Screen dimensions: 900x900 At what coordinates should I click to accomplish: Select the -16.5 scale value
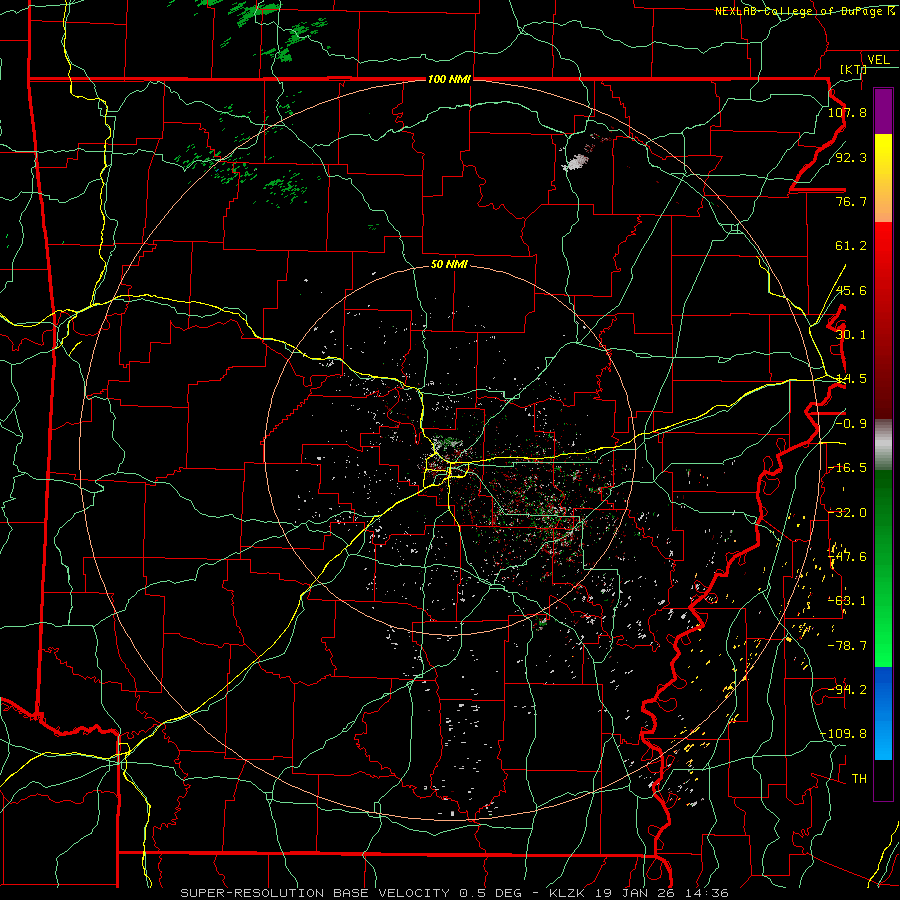point(847,468)
